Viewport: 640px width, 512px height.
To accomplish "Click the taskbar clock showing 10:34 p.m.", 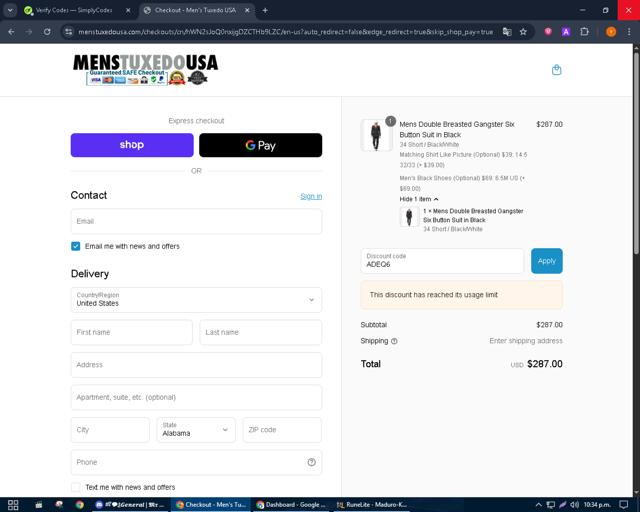I will pyautogui.click(x=597, y=505).
